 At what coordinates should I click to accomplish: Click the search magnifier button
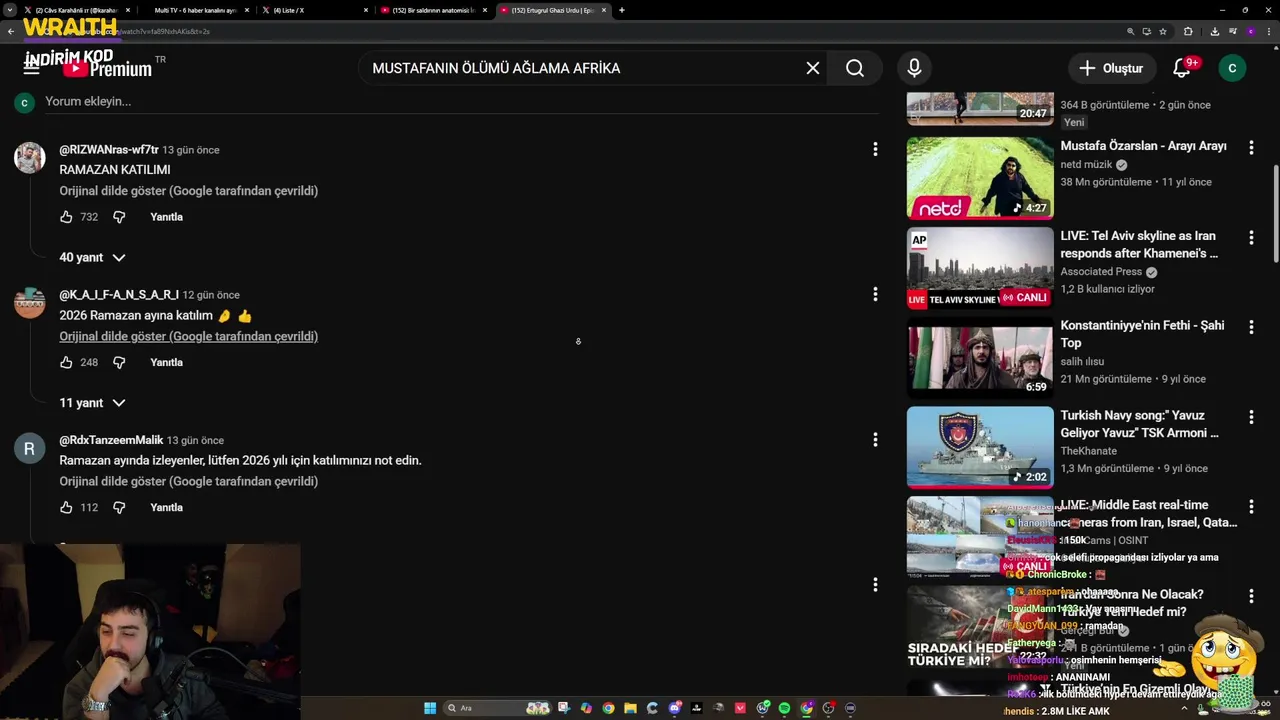point(855,68)
